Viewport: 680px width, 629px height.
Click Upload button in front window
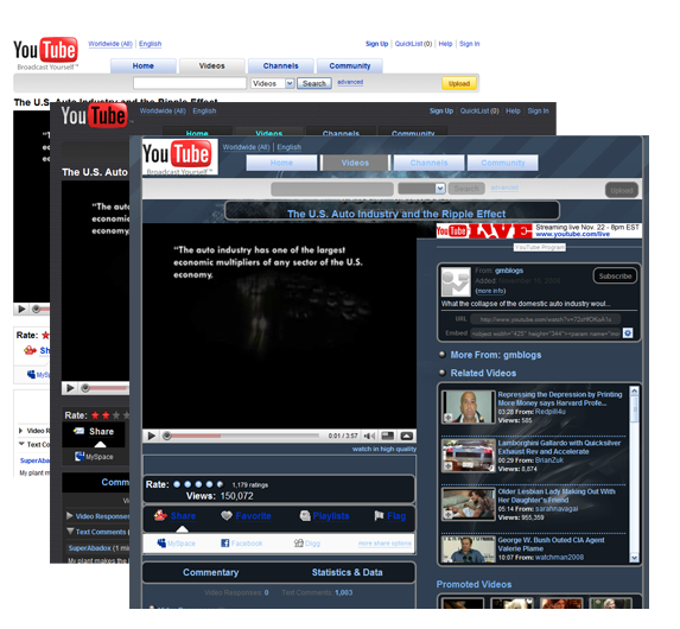tap(621, 190)
